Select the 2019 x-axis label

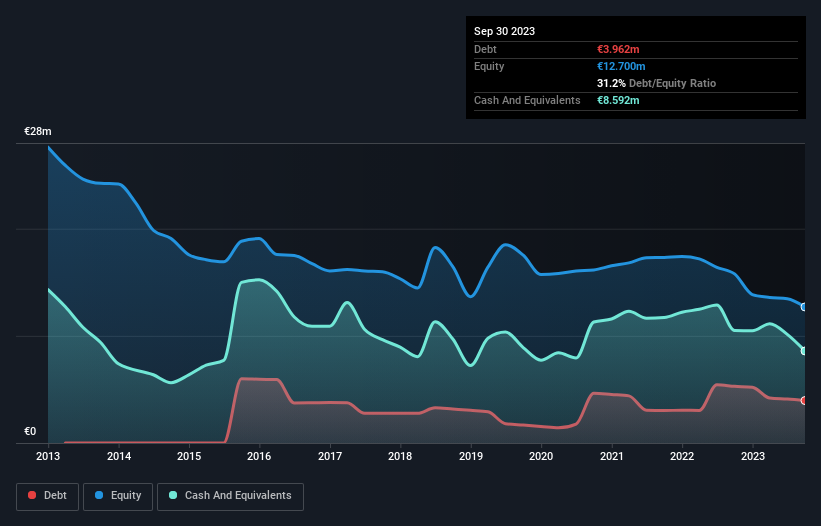coord(471,456)
